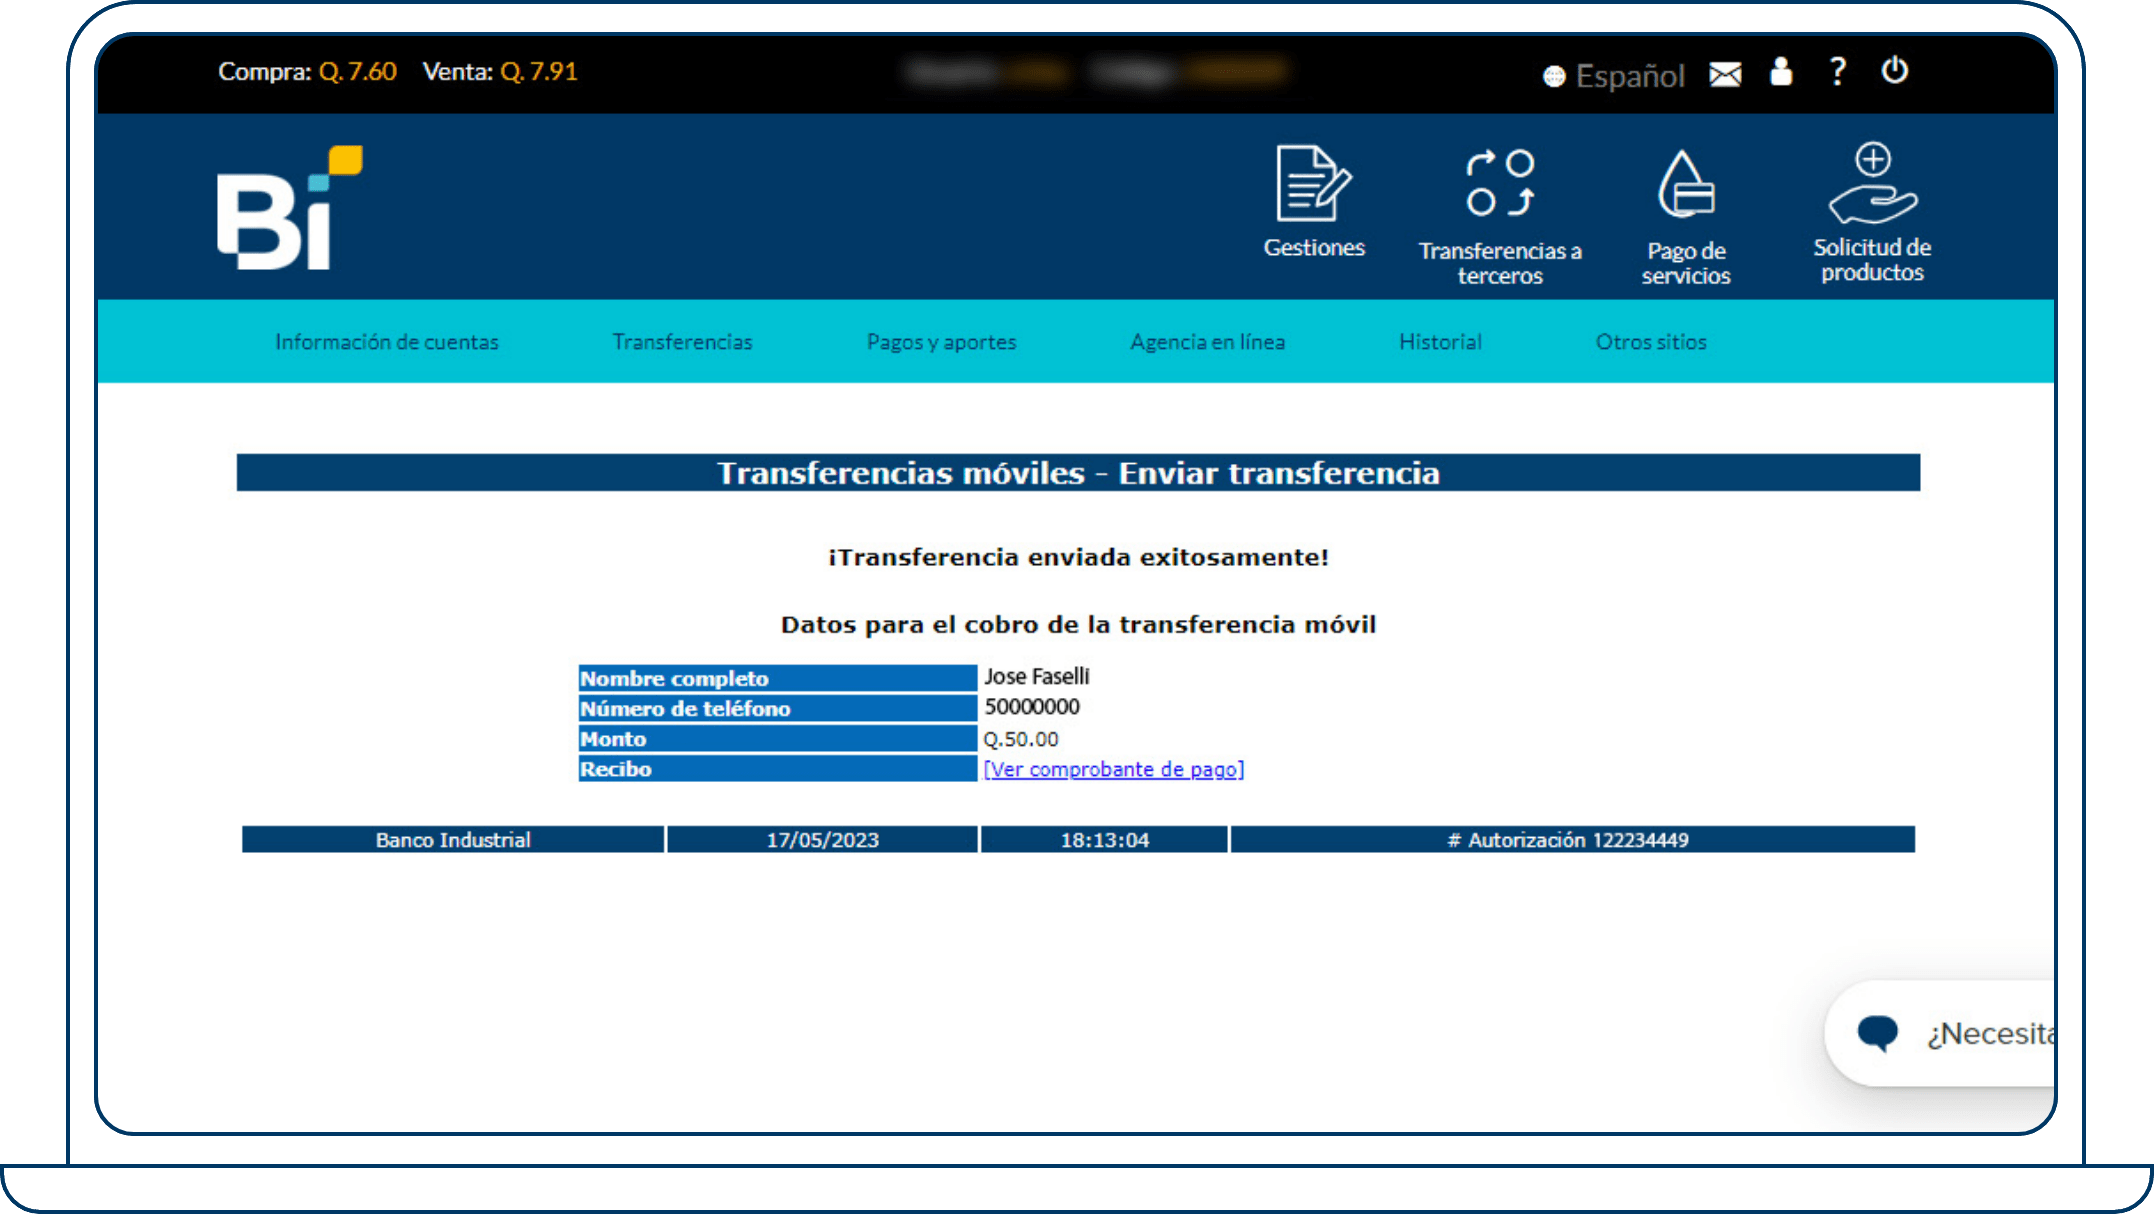The image size is (2154, 1214).
Task: Change language via Español selector
Action: [1614, 76]
